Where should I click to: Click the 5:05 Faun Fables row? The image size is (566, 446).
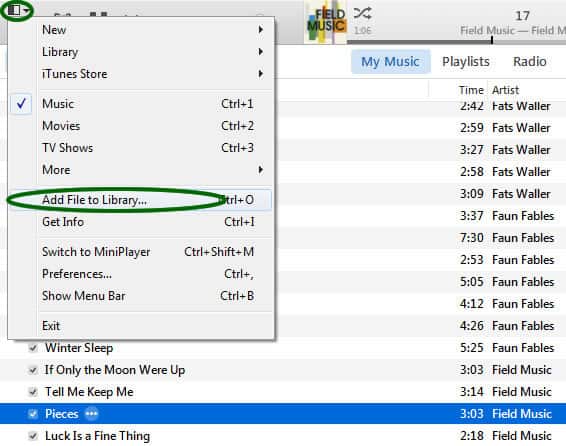pyautogui.click(x=420, y=282)
